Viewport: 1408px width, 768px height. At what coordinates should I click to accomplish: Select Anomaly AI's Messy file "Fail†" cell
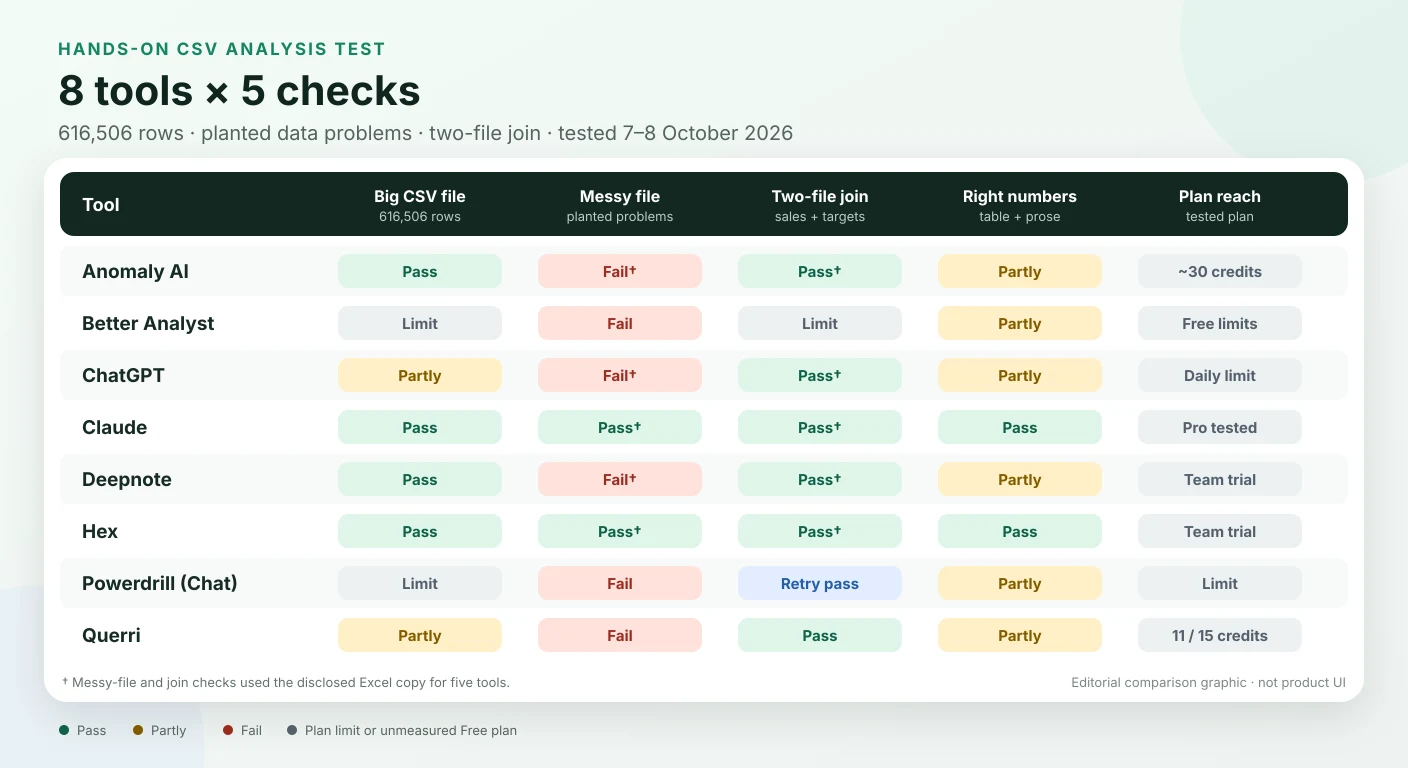coord(620,272)
